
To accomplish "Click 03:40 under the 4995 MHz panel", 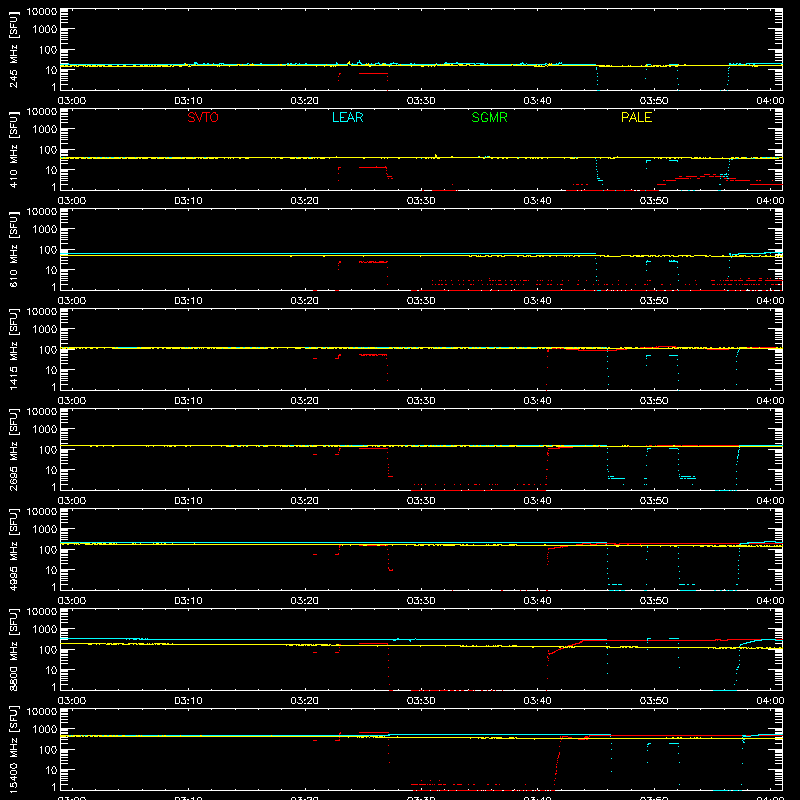I will (x=537, y=601).
